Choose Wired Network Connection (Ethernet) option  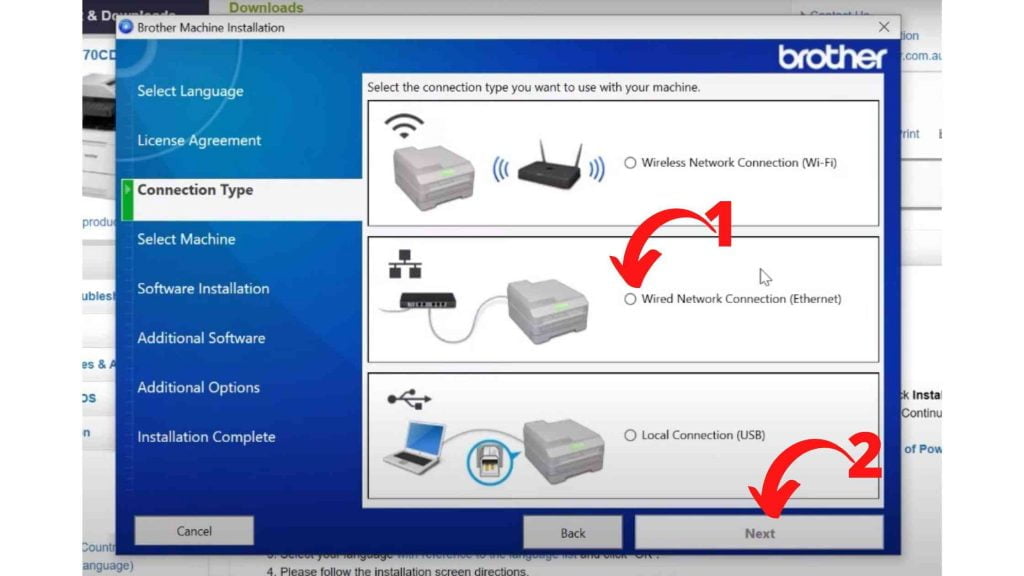click(x=630, y=299)
